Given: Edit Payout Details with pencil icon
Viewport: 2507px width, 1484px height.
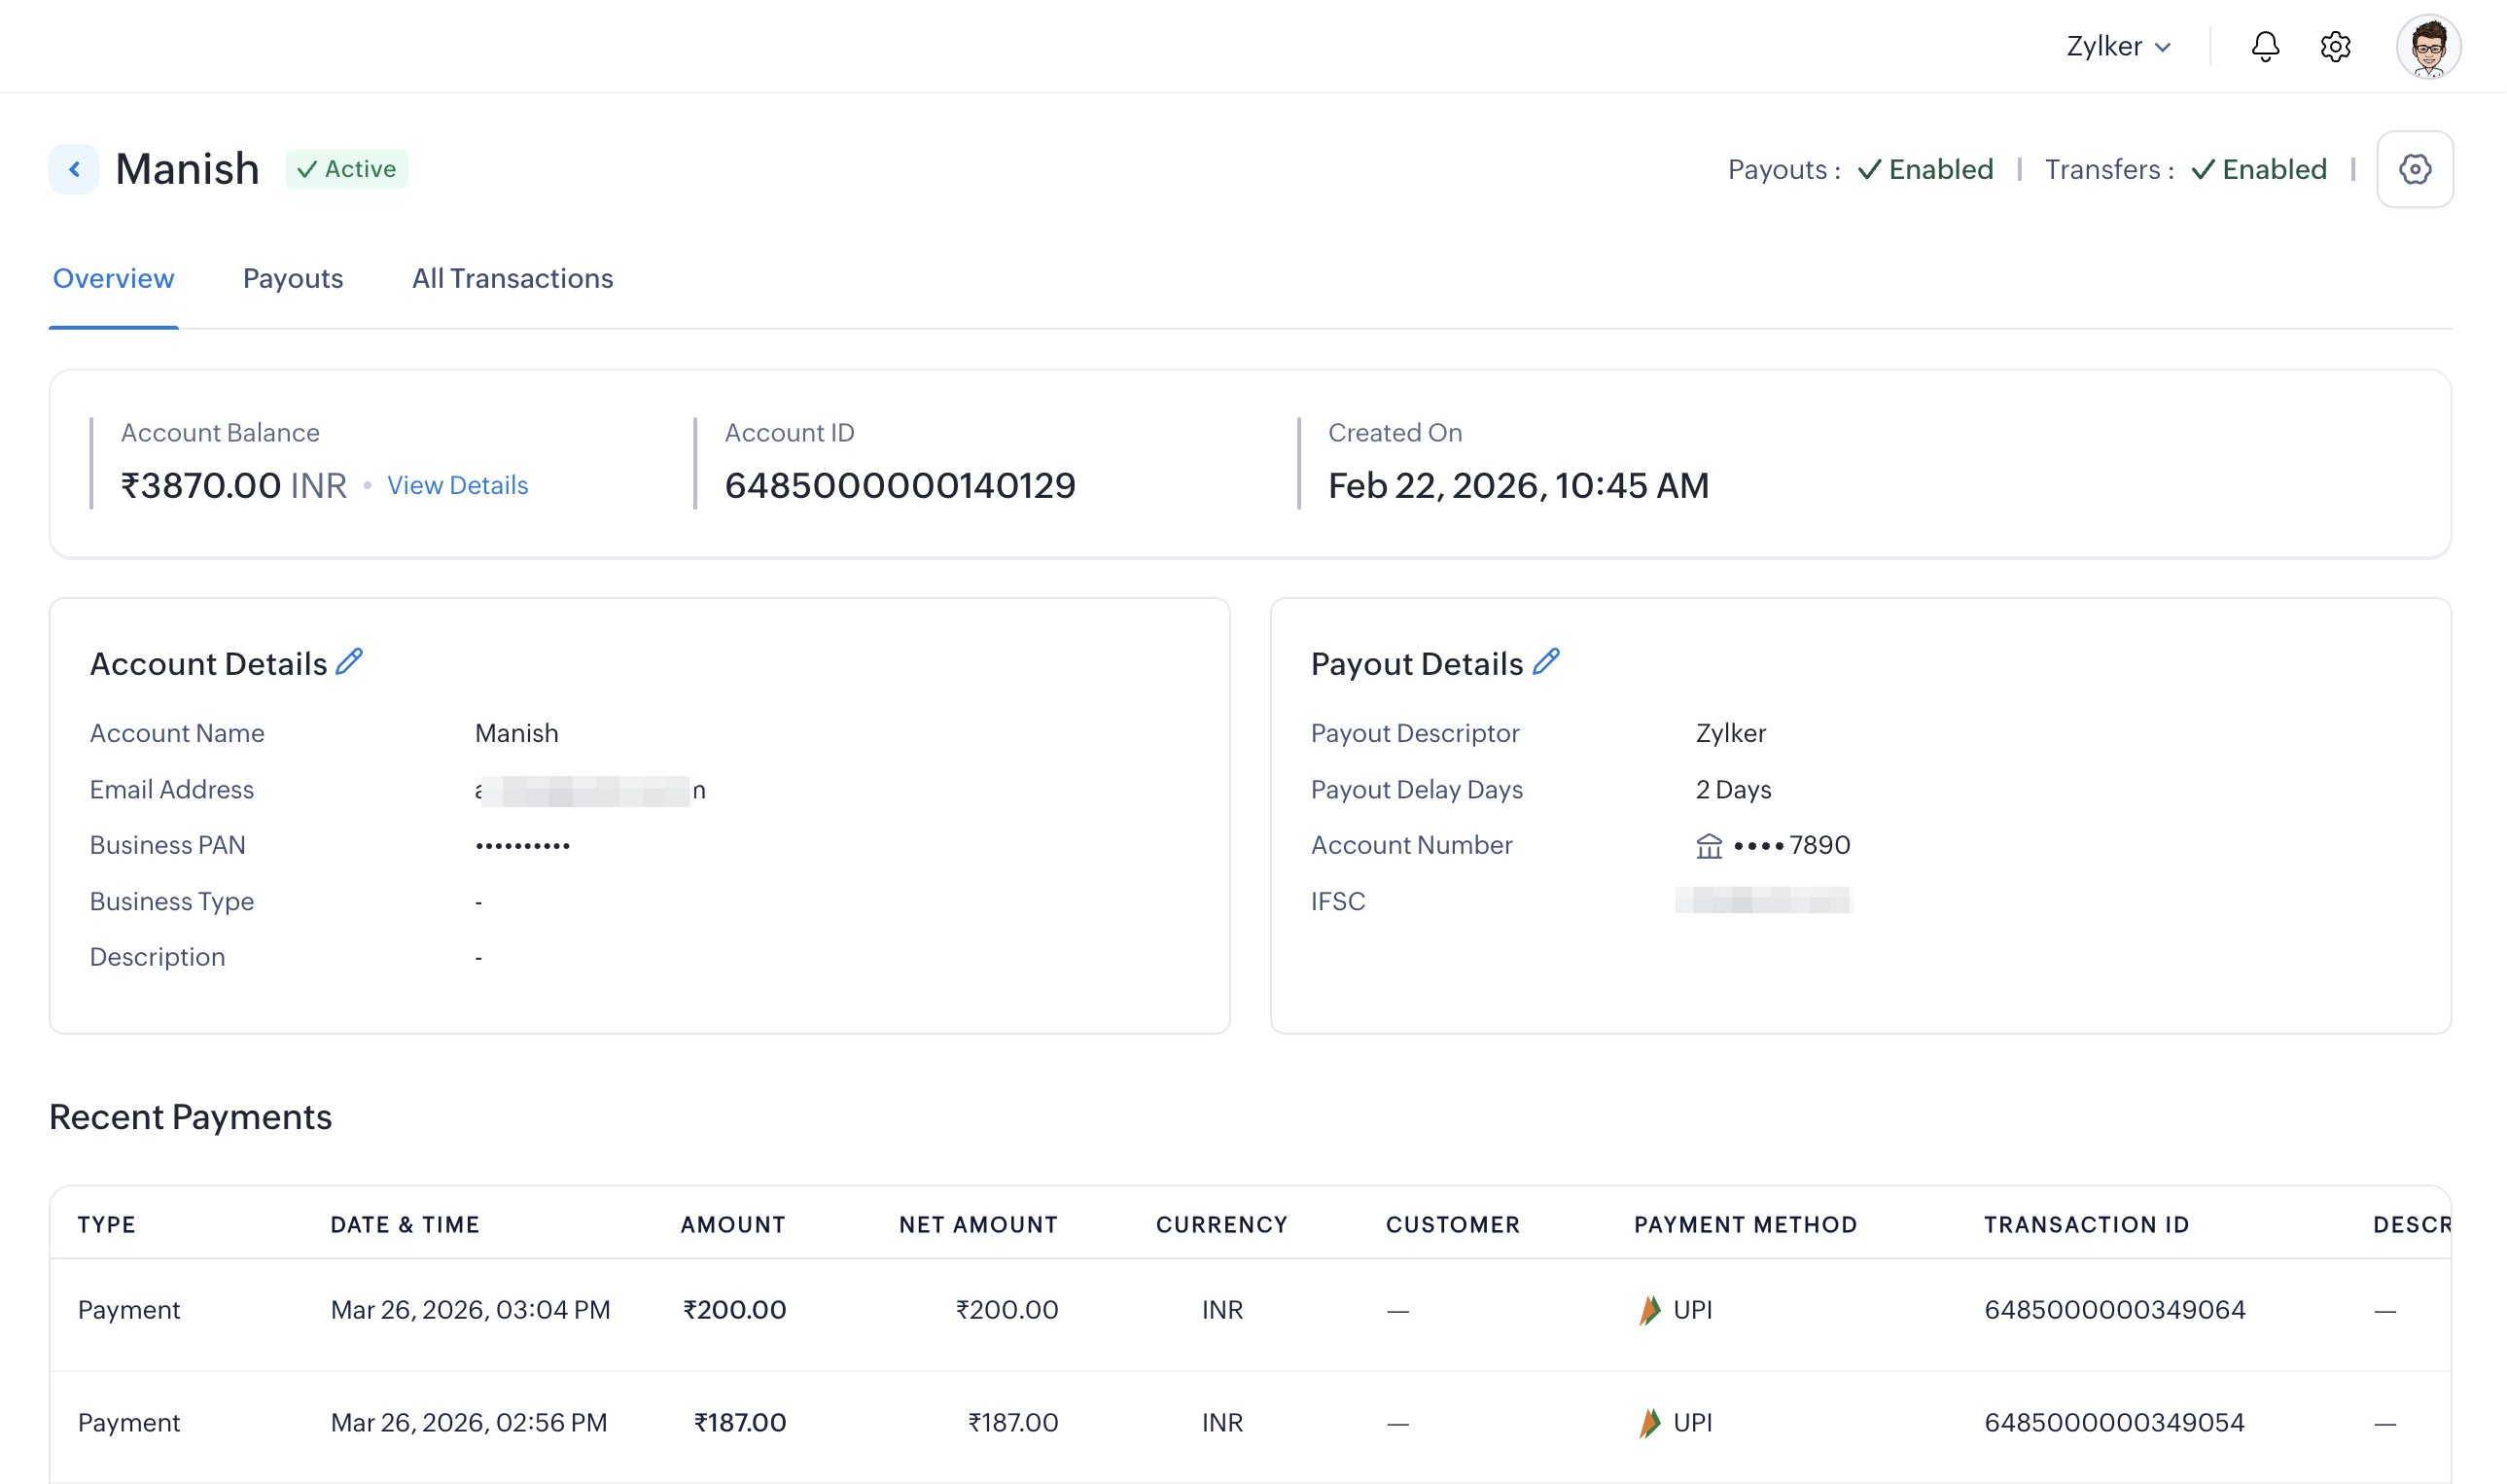Looking at the screenshot, I should coord(1546,662).
